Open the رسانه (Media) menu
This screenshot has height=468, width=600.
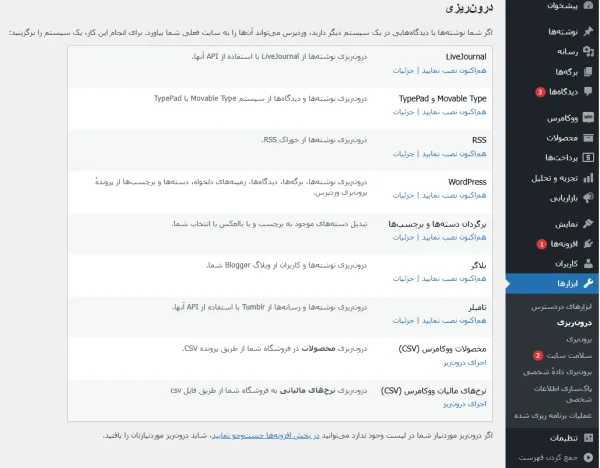pyautogui.click(x=567, y=52)
